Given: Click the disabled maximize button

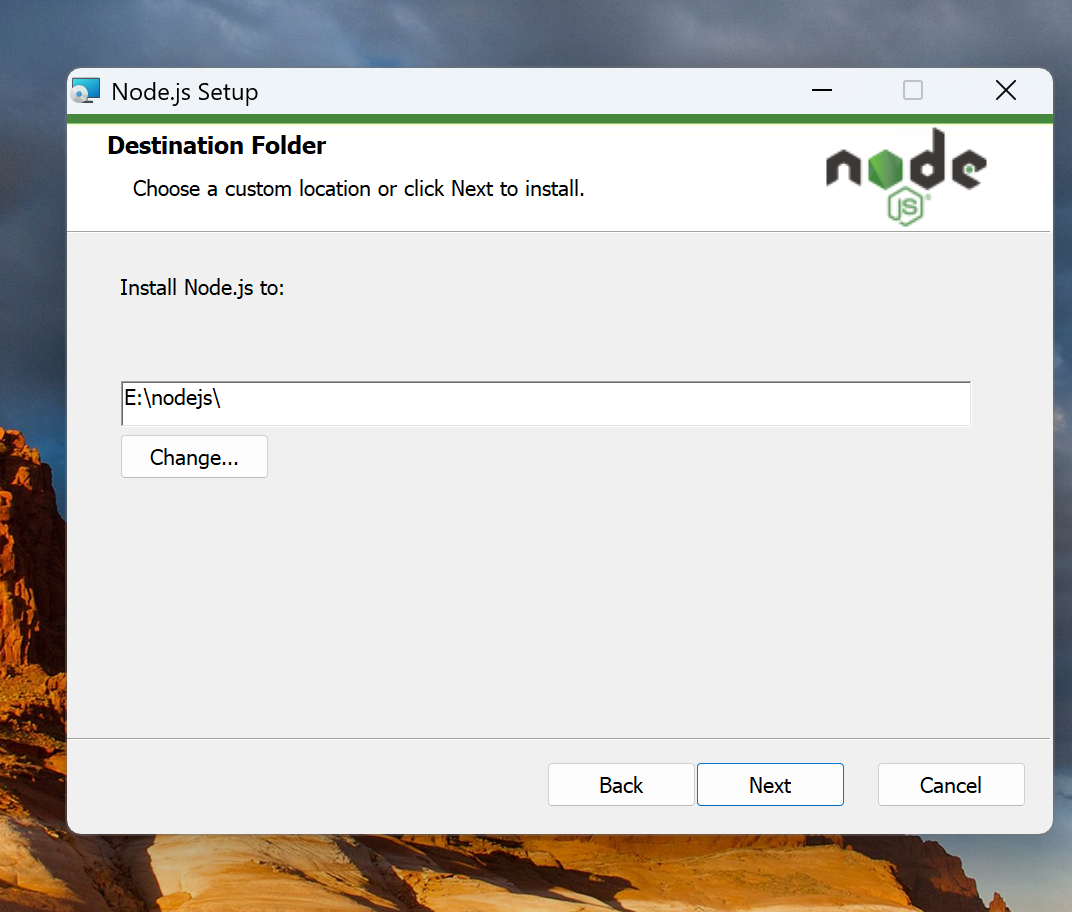Looking at the screenshot, I should coord(913,90).
